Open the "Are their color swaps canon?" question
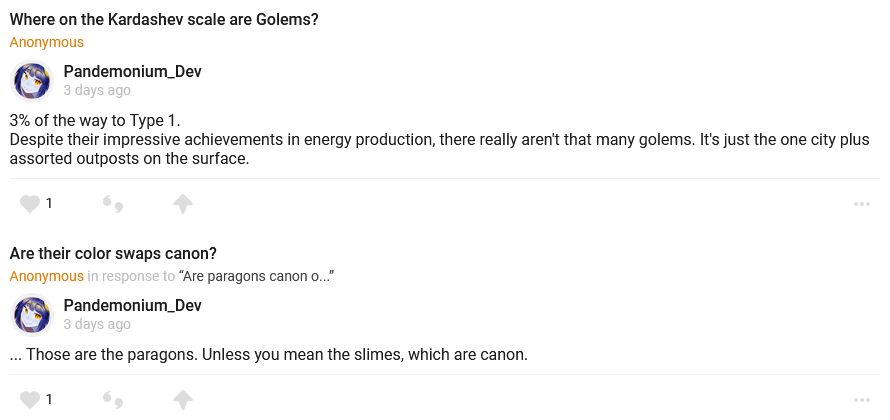The width and height of the screenshot is (890, 420). point(113,253)
